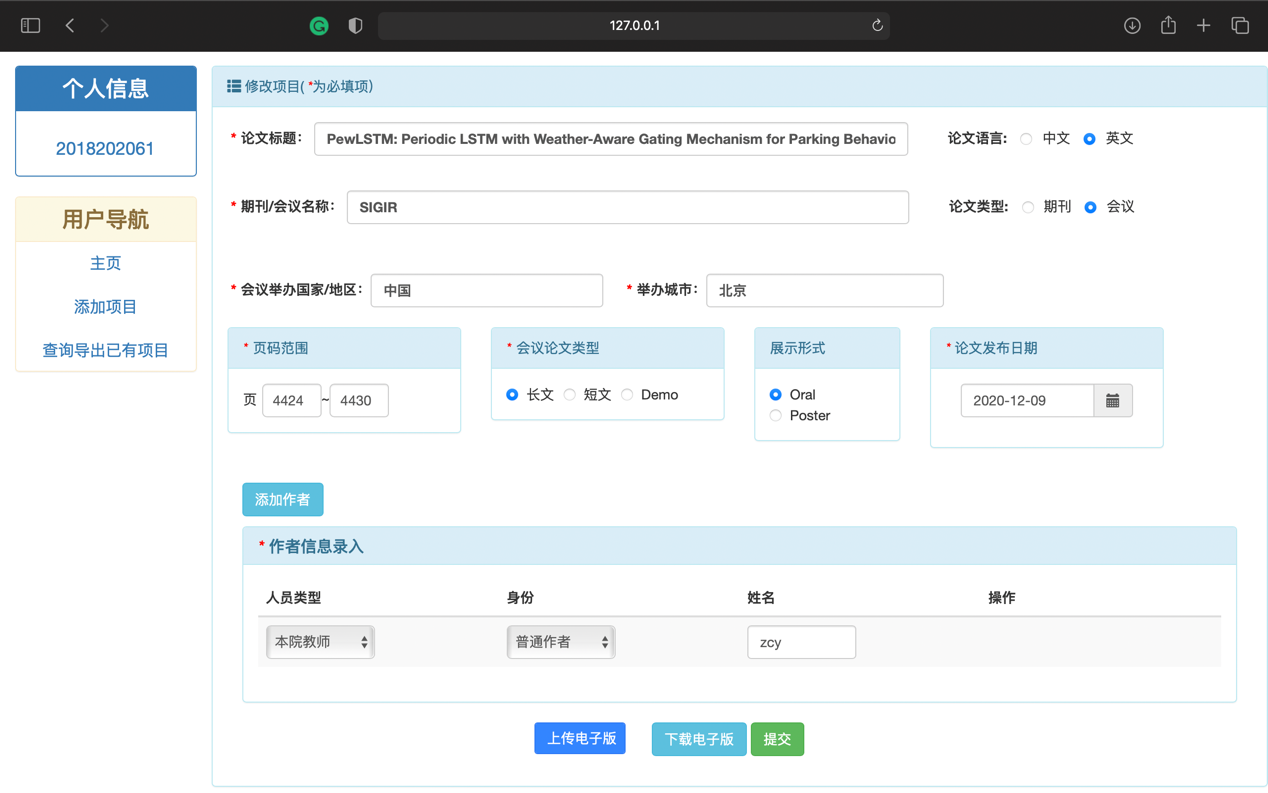
Task: Click the 个人信息 panel header
Action: (x=106, y=89)
